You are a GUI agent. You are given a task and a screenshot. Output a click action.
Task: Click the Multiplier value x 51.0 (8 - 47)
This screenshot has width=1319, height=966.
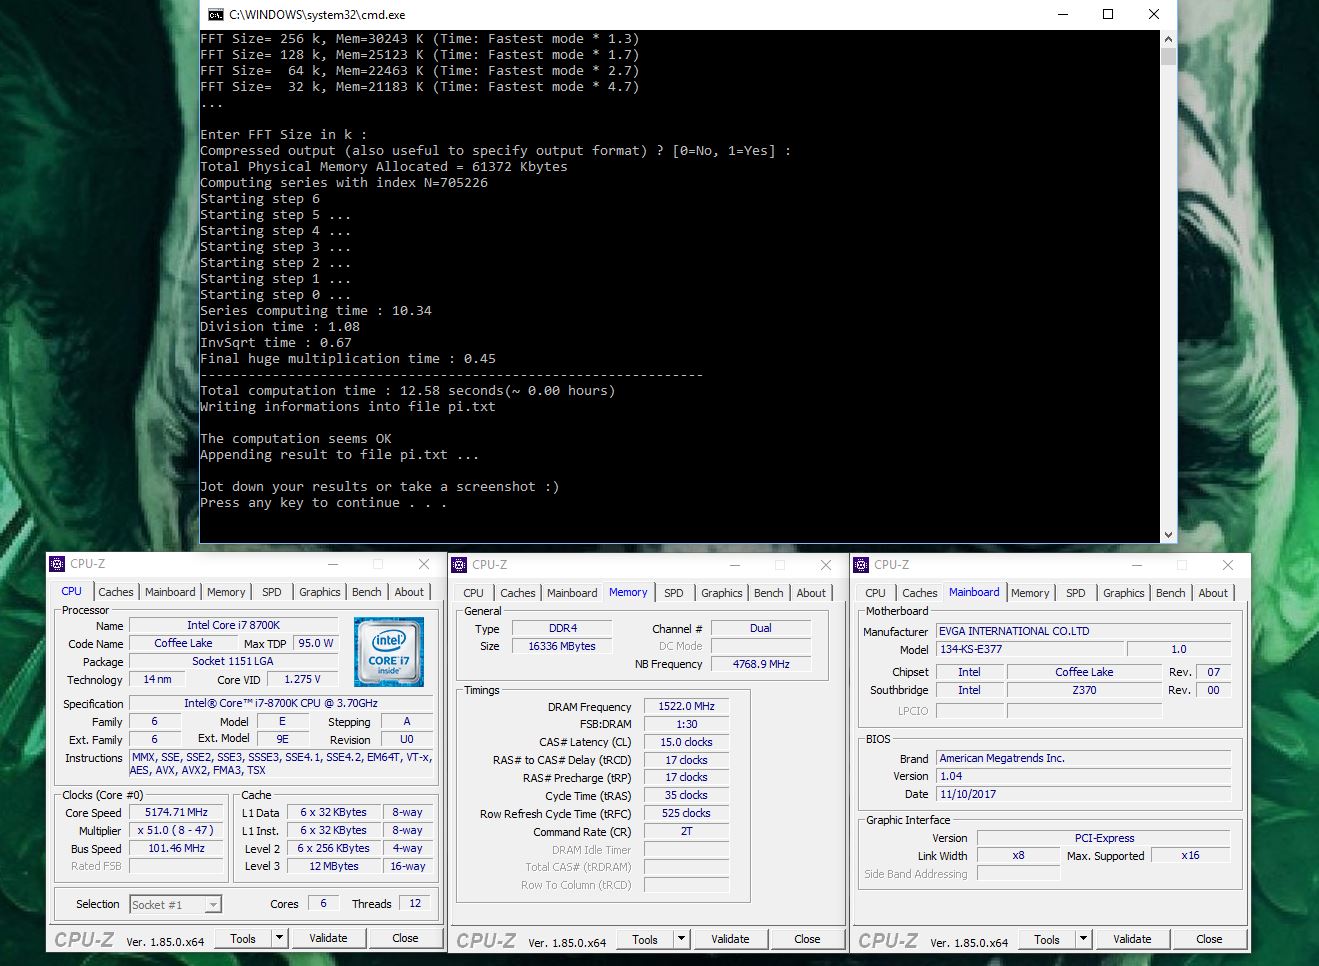(x=176, y=830)
